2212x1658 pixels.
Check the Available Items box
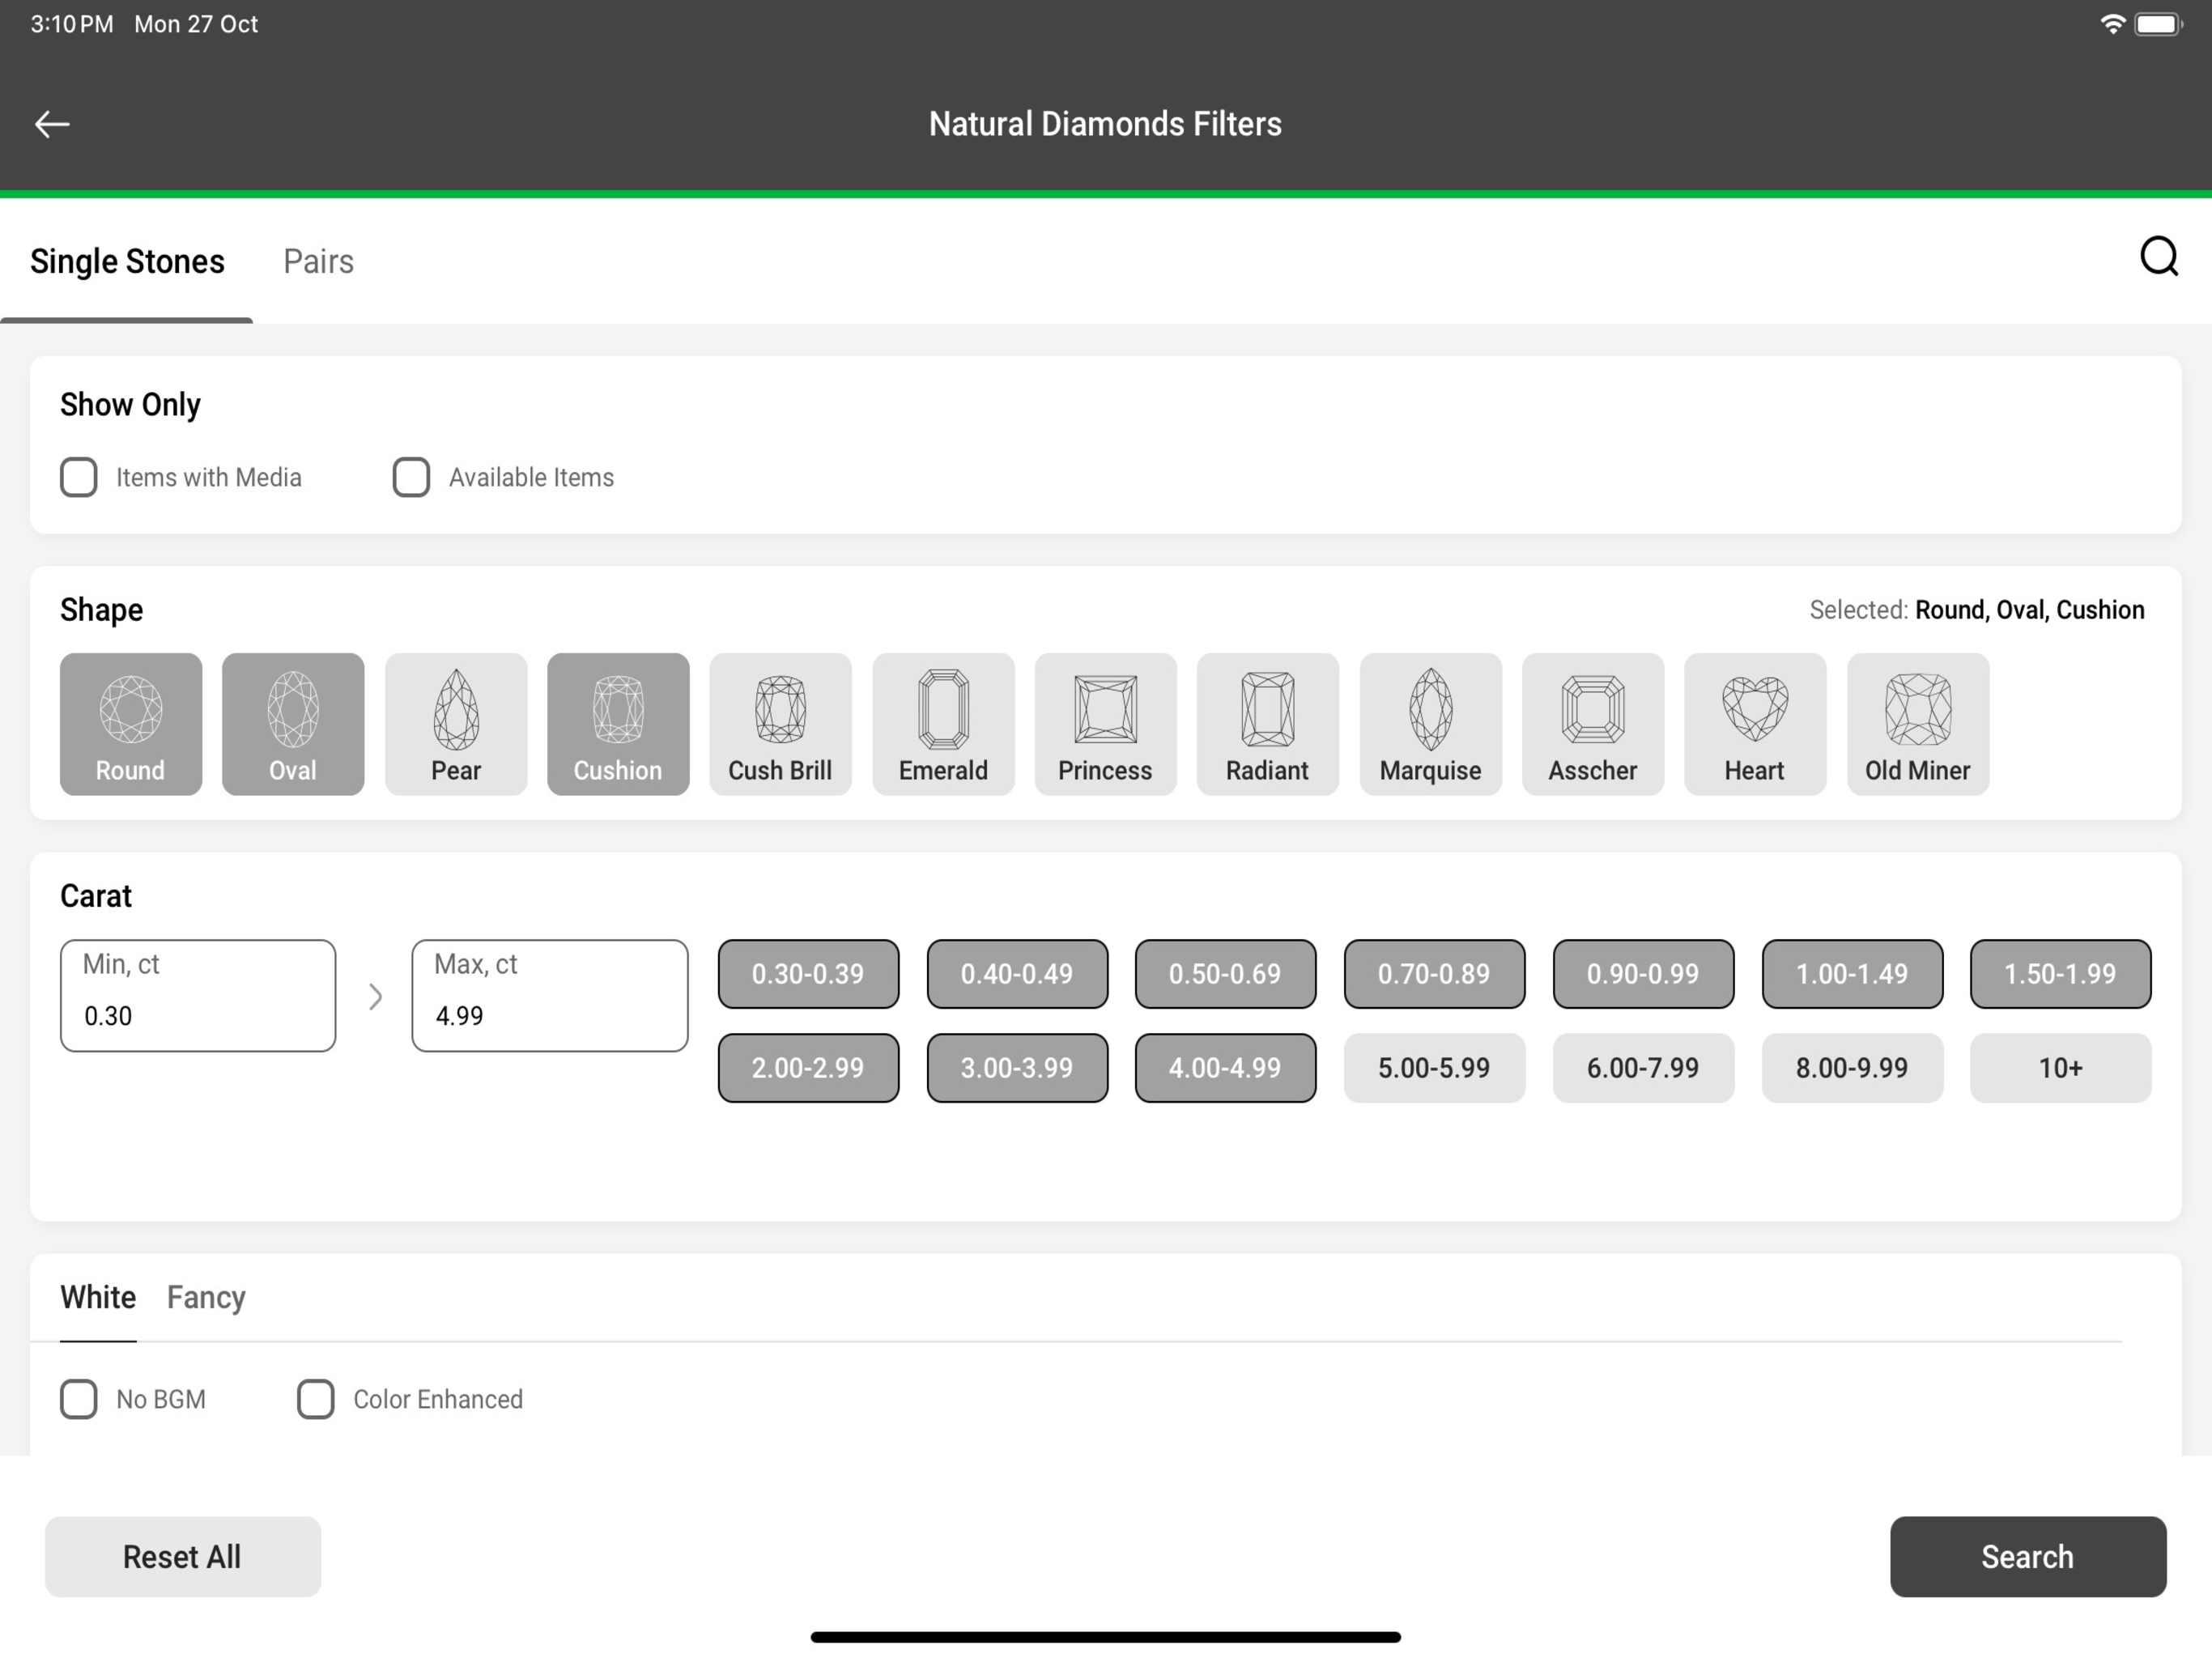(411, 477)
